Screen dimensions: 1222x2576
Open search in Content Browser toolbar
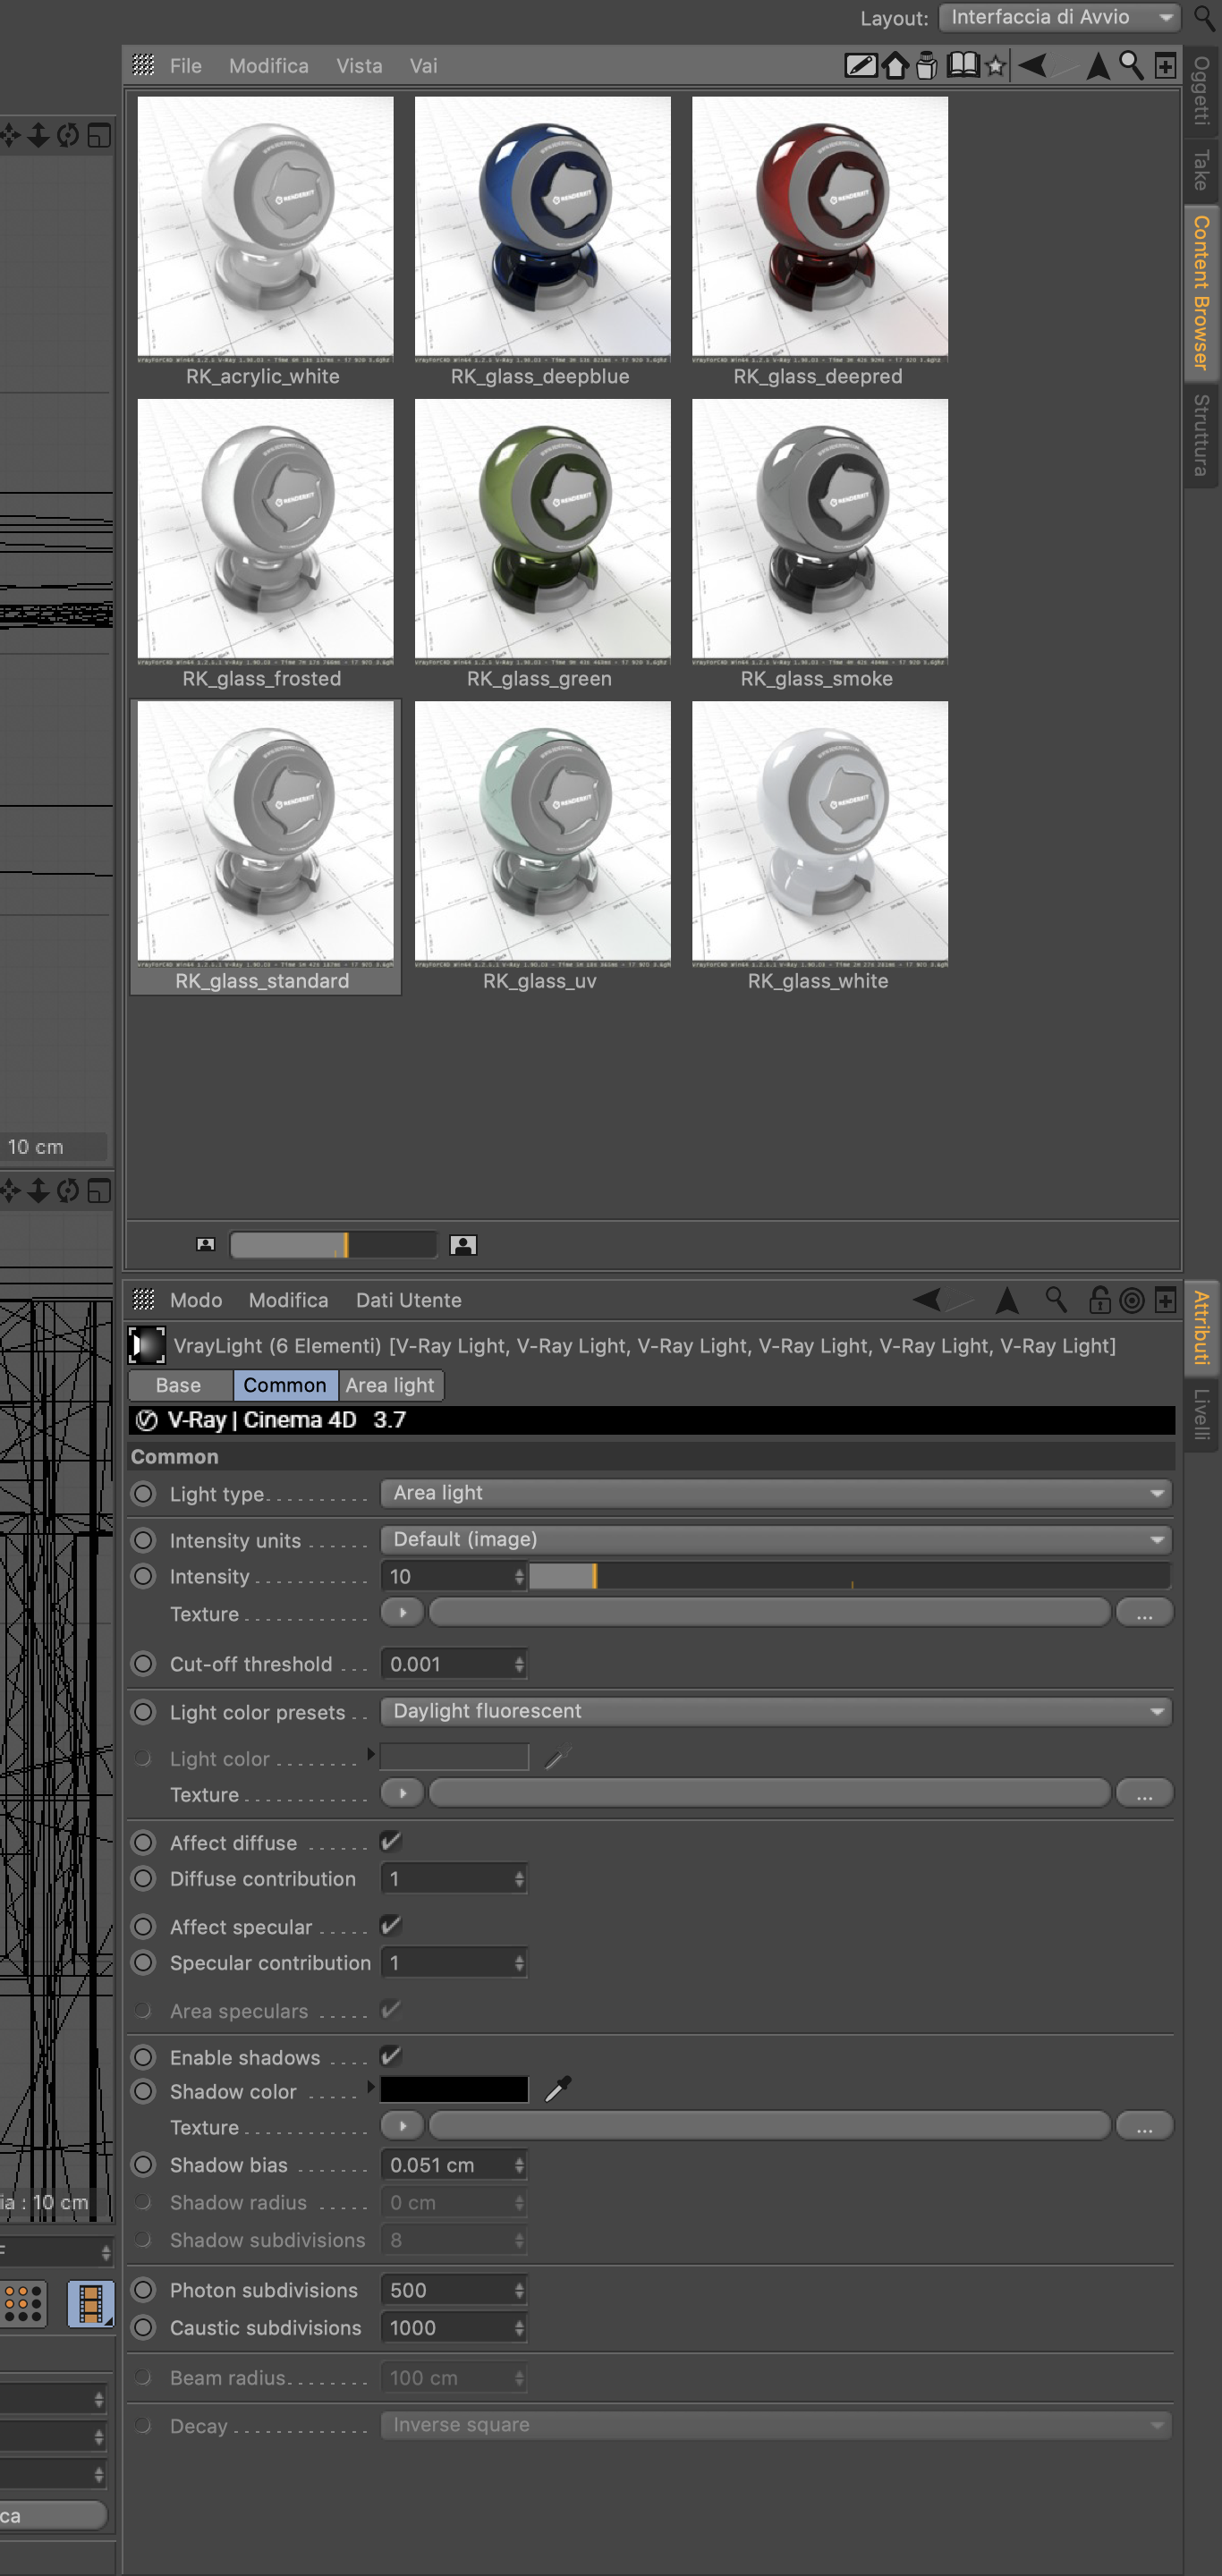[x=1131, y=66]
